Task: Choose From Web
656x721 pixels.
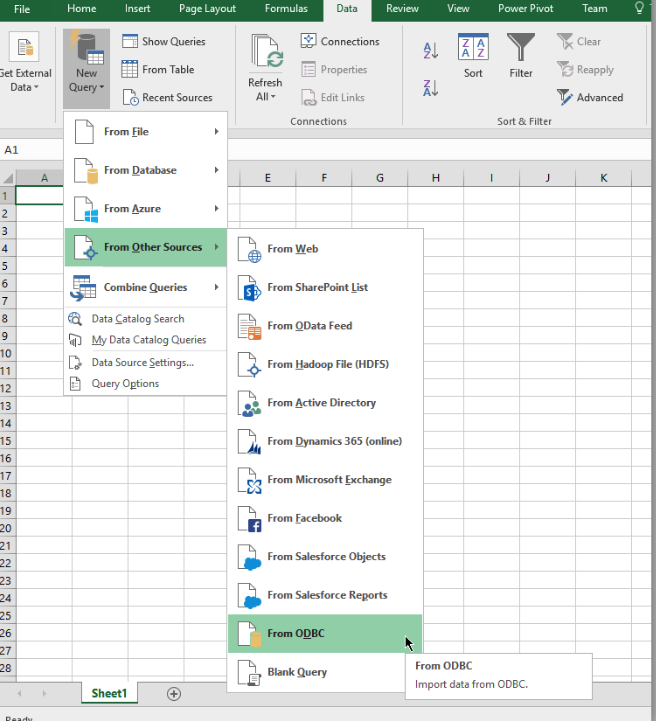Action: click(x=325, y=249)
